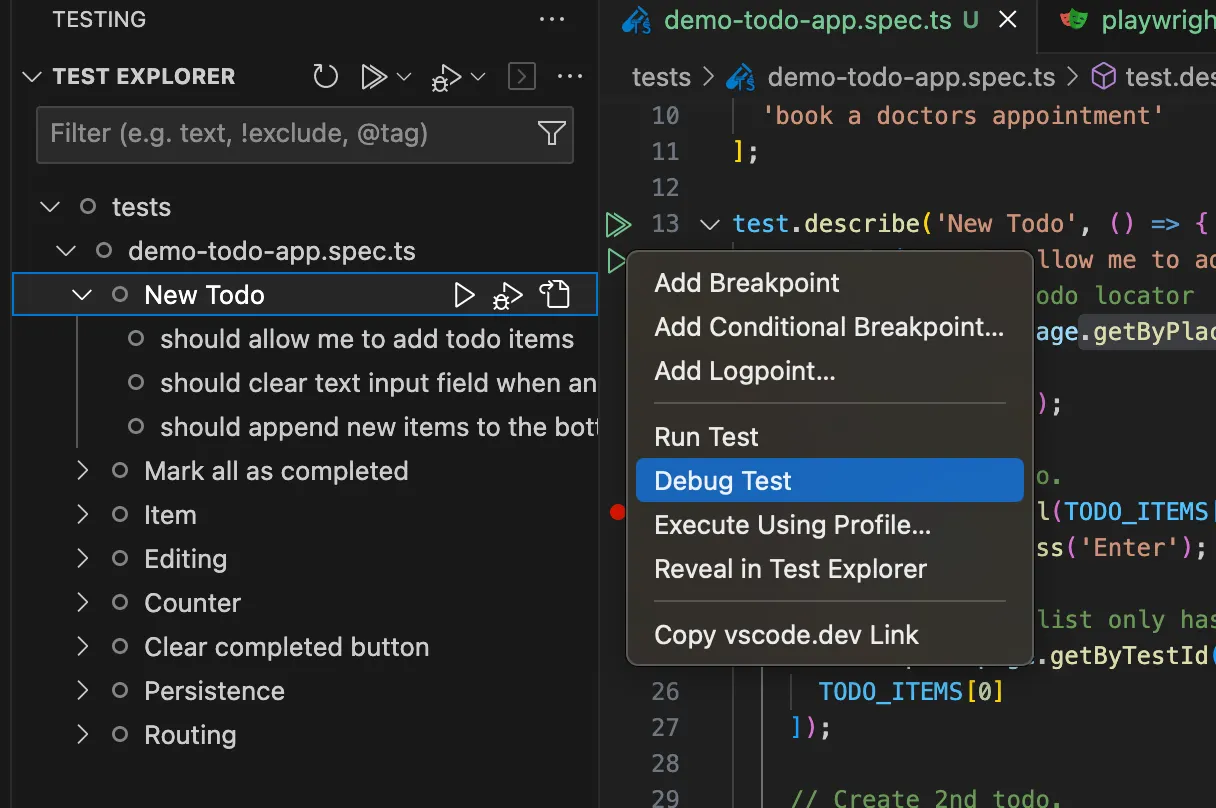The image size is (1216, 808).
Task: Open Test Explorer more actions ellipsis
Action: tap(570, 76)
